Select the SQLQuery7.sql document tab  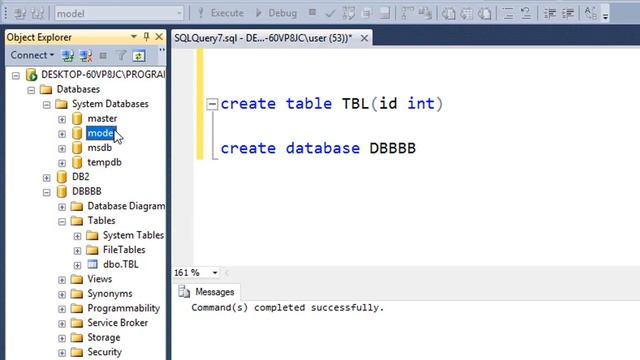point(263,38)
